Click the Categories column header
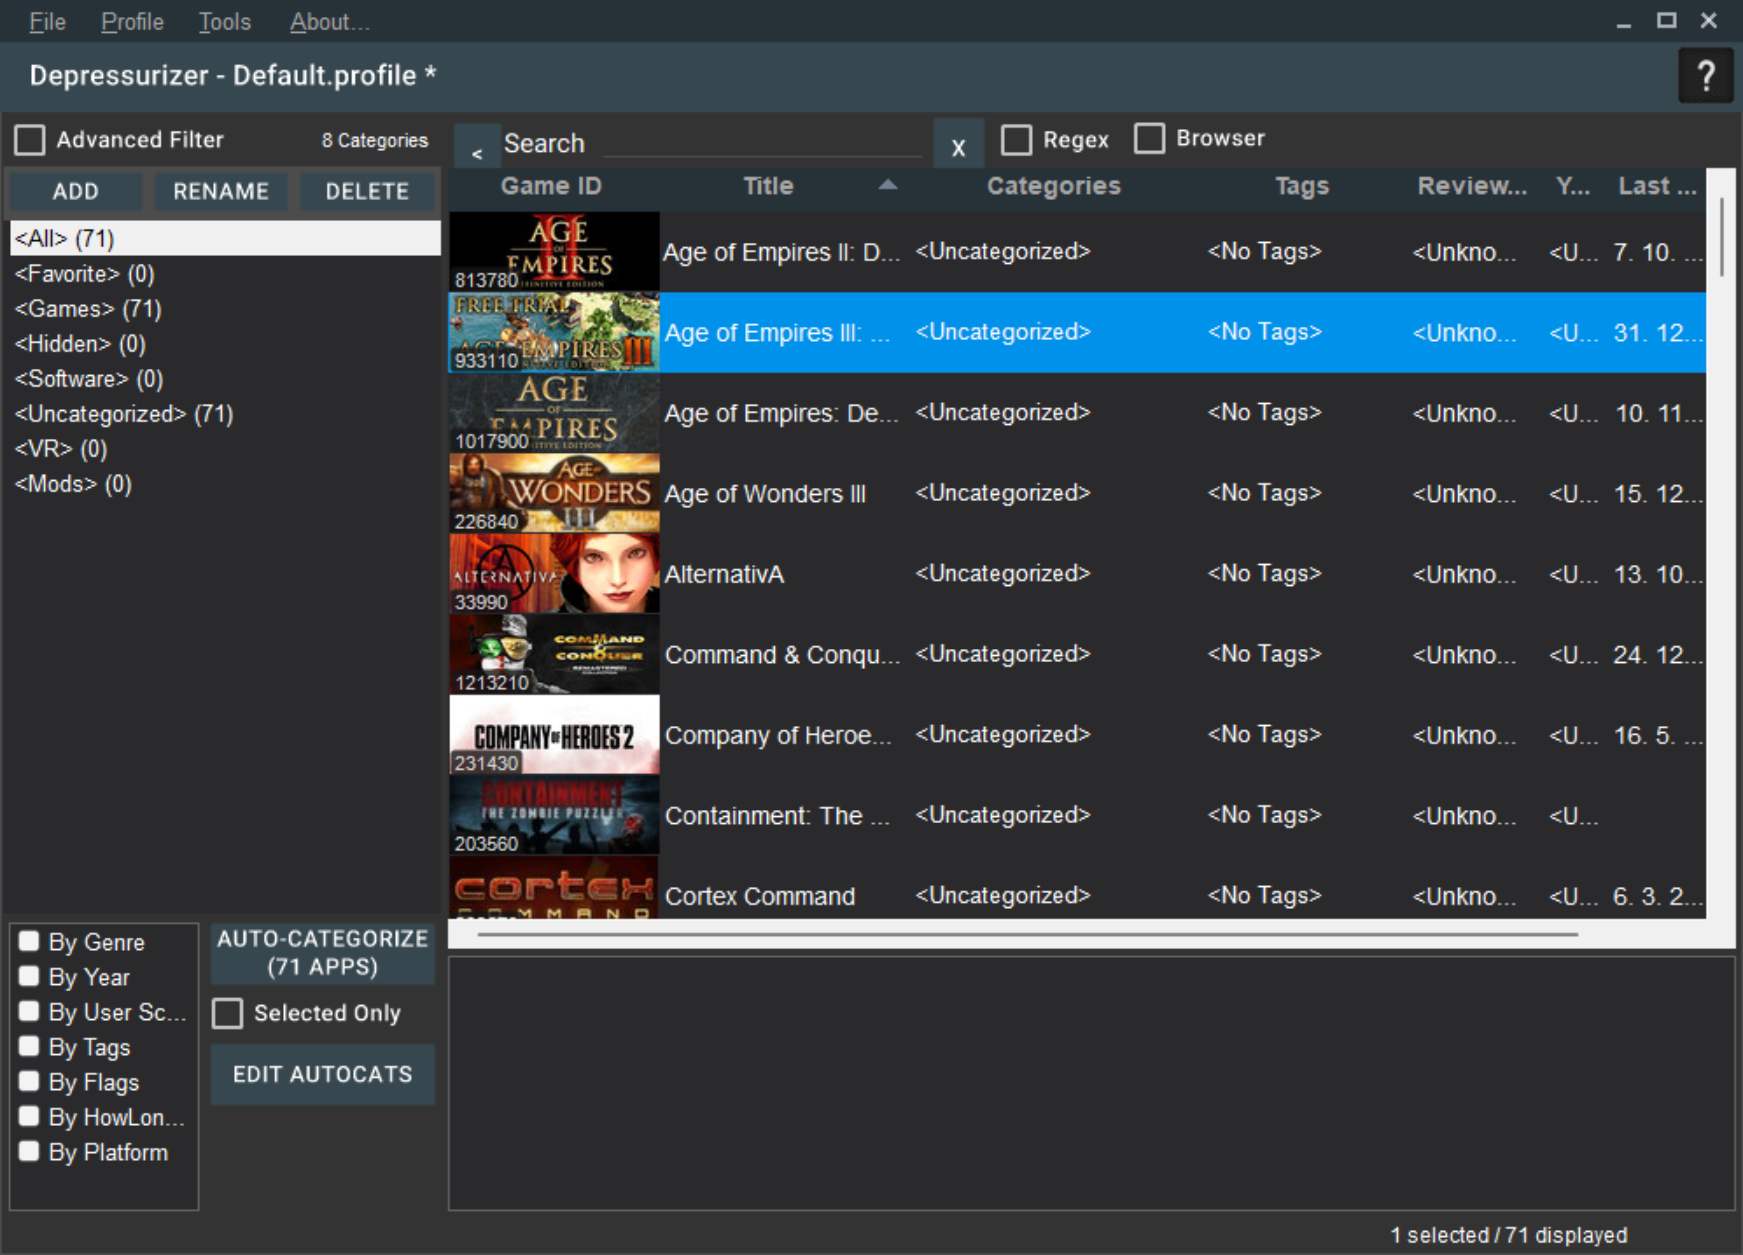 (x=1053, y=186)
